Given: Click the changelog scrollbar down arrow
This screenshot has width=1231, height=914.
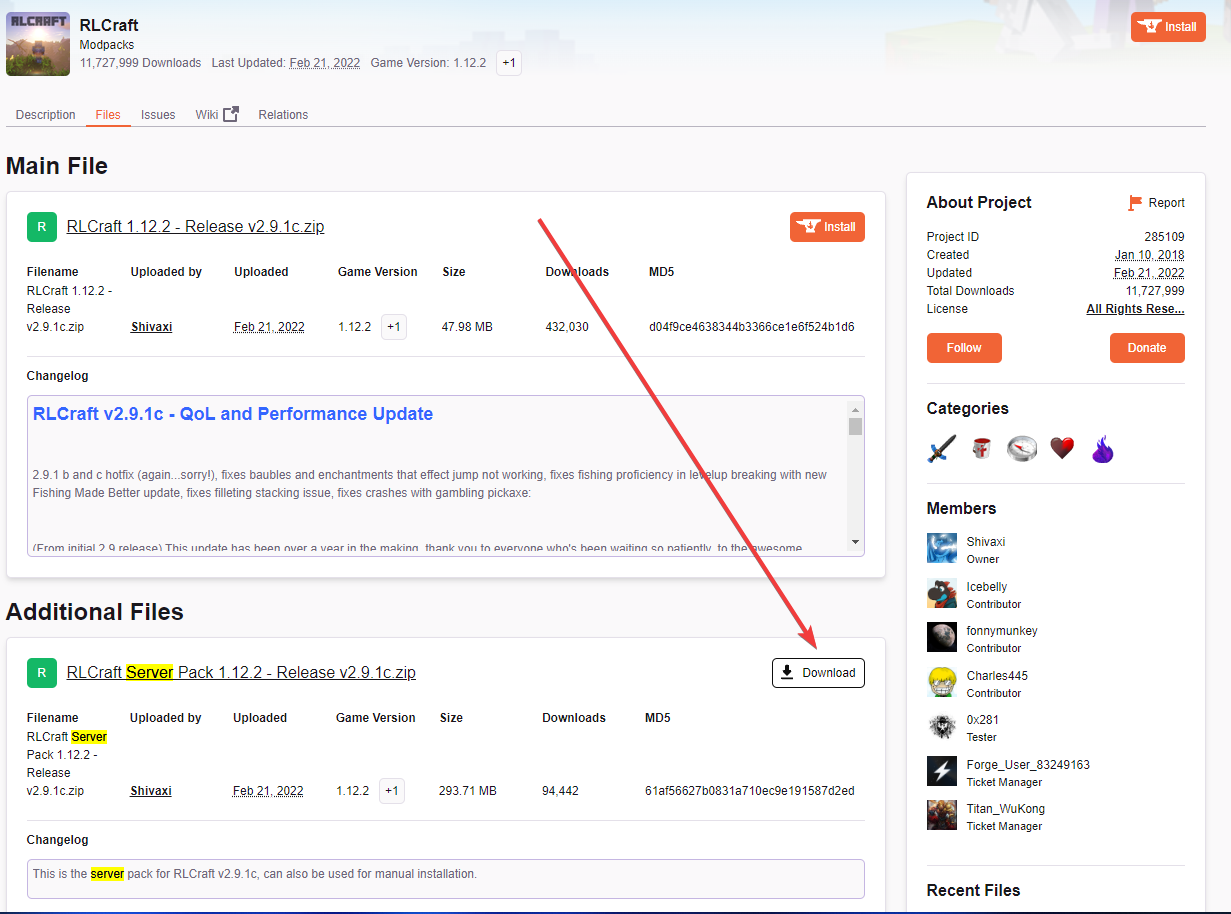Looking at the screenshot, I should point(855,542).
